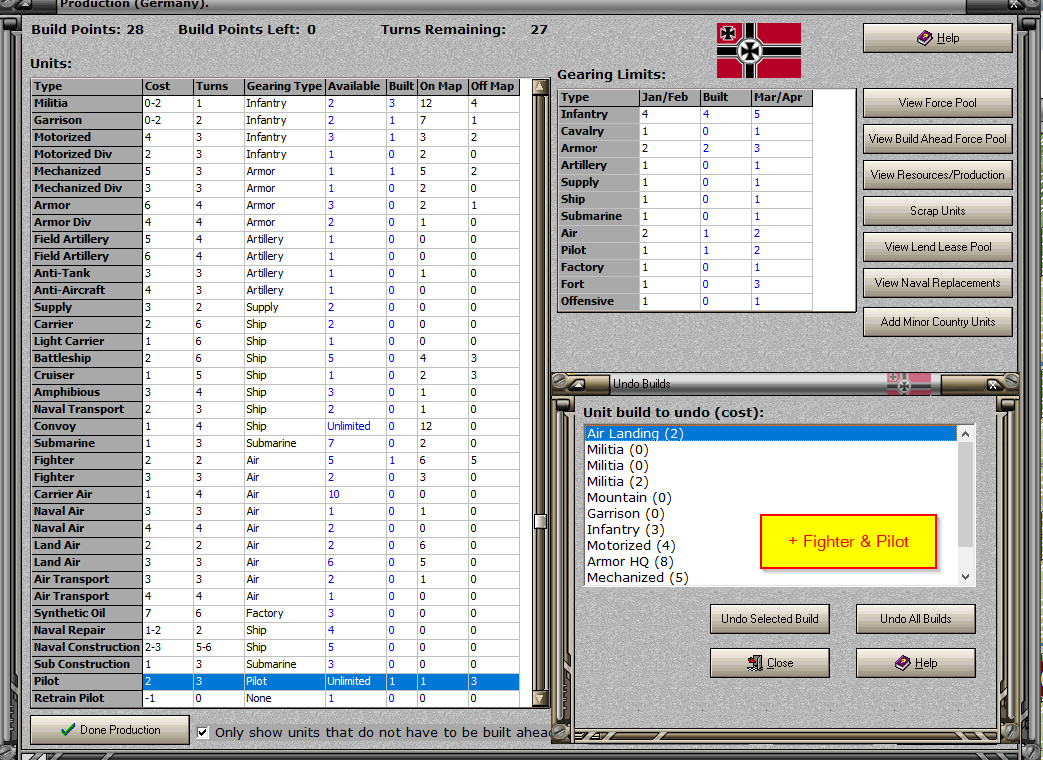Open View Lend Lease Pool
The height and width of the screenshot is (760, 1043).
click(938, 247)
